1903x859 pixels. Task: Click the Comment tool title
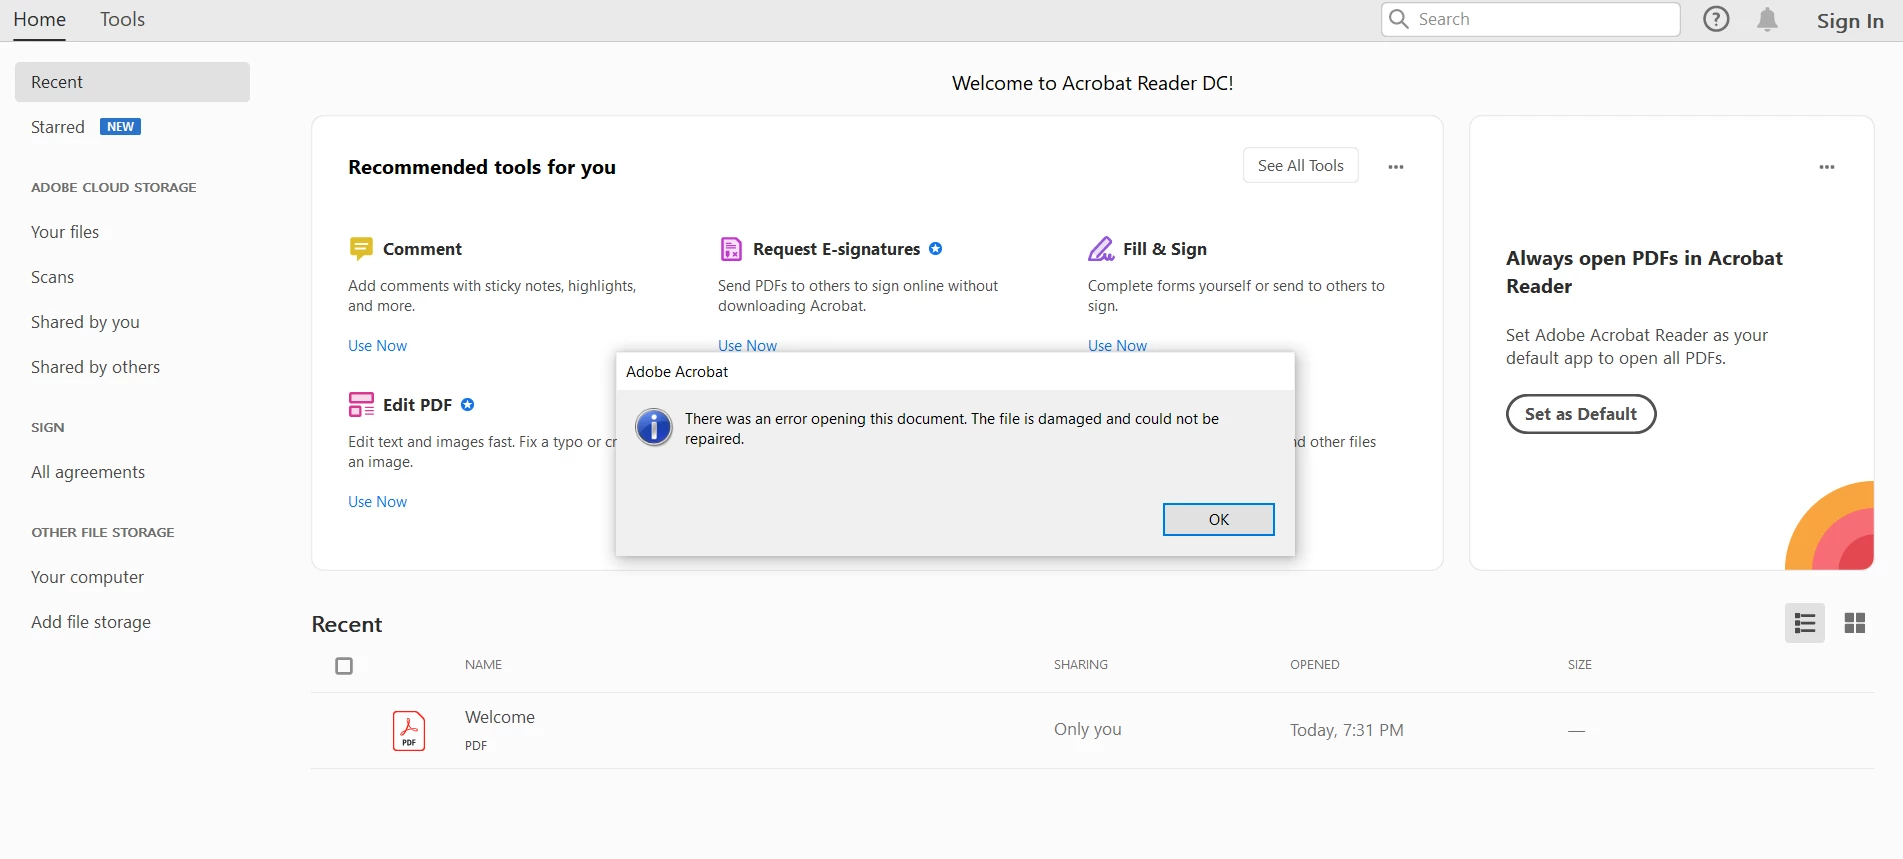tap(422, 249)
